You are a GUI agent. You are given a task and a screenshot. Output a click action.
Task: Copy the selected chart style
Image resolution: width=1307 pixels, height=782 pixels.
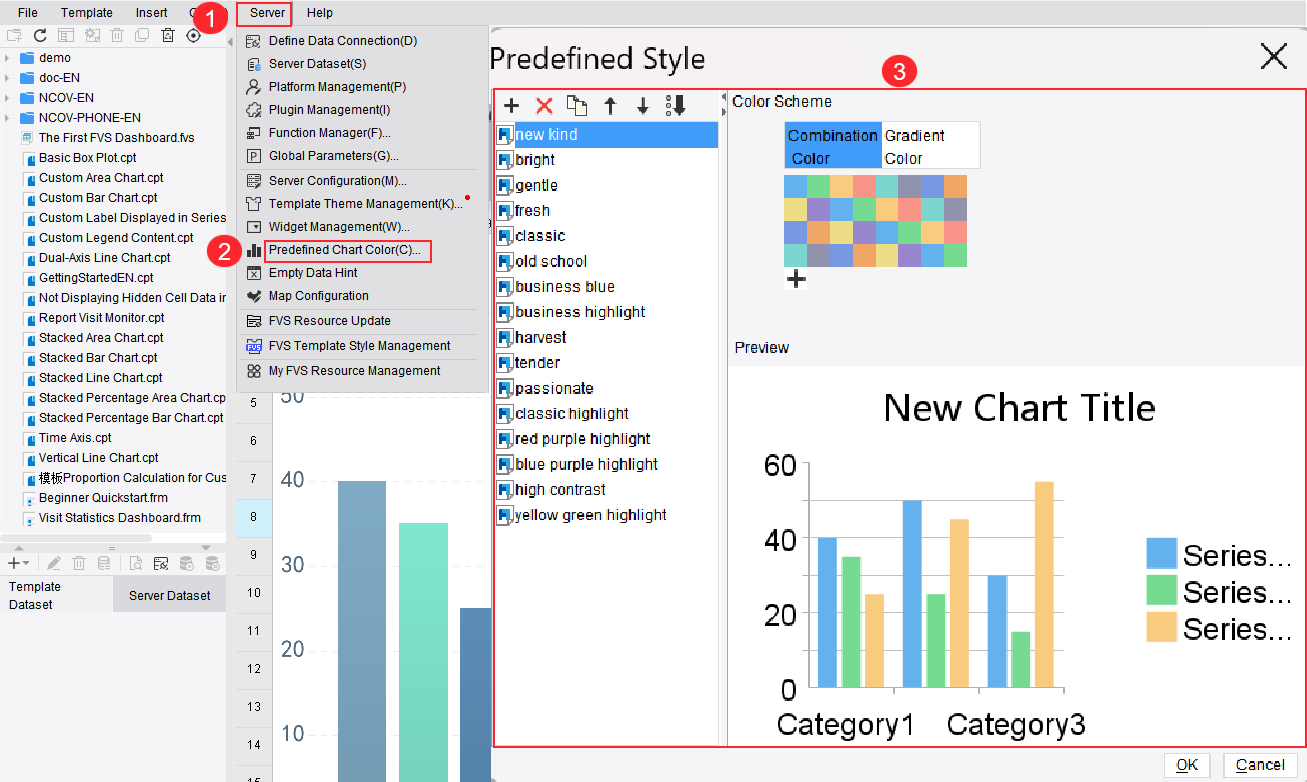[575, 105]
